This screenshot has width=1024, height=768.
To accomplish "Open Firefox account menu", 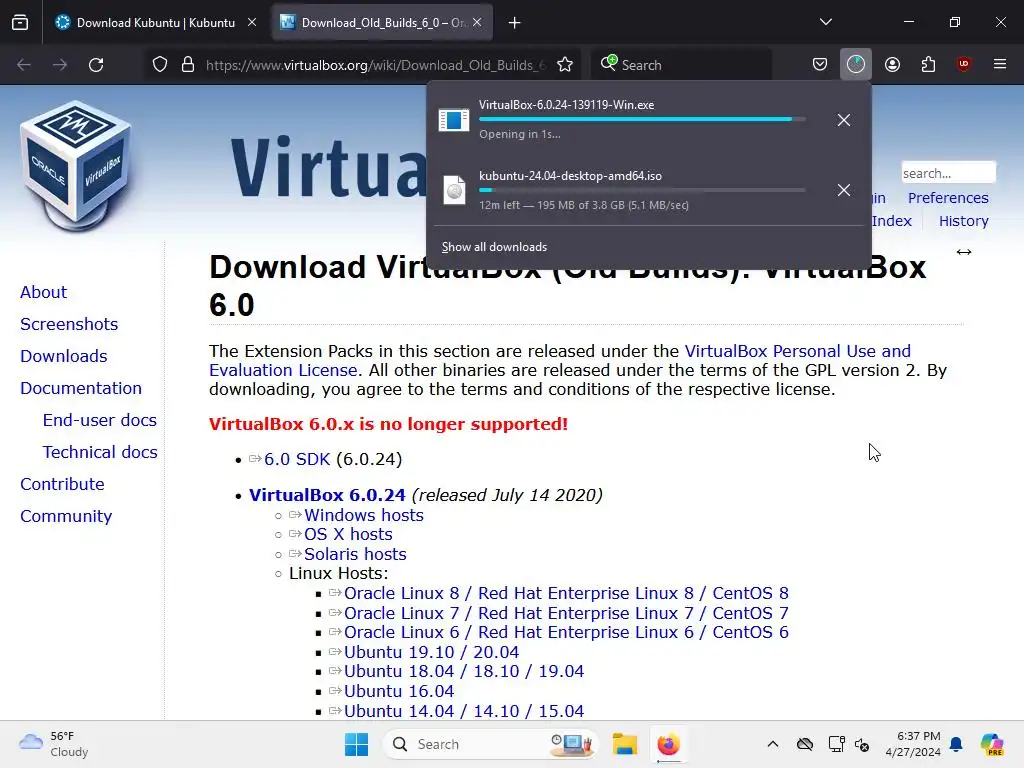I will (x=892, y=65).
